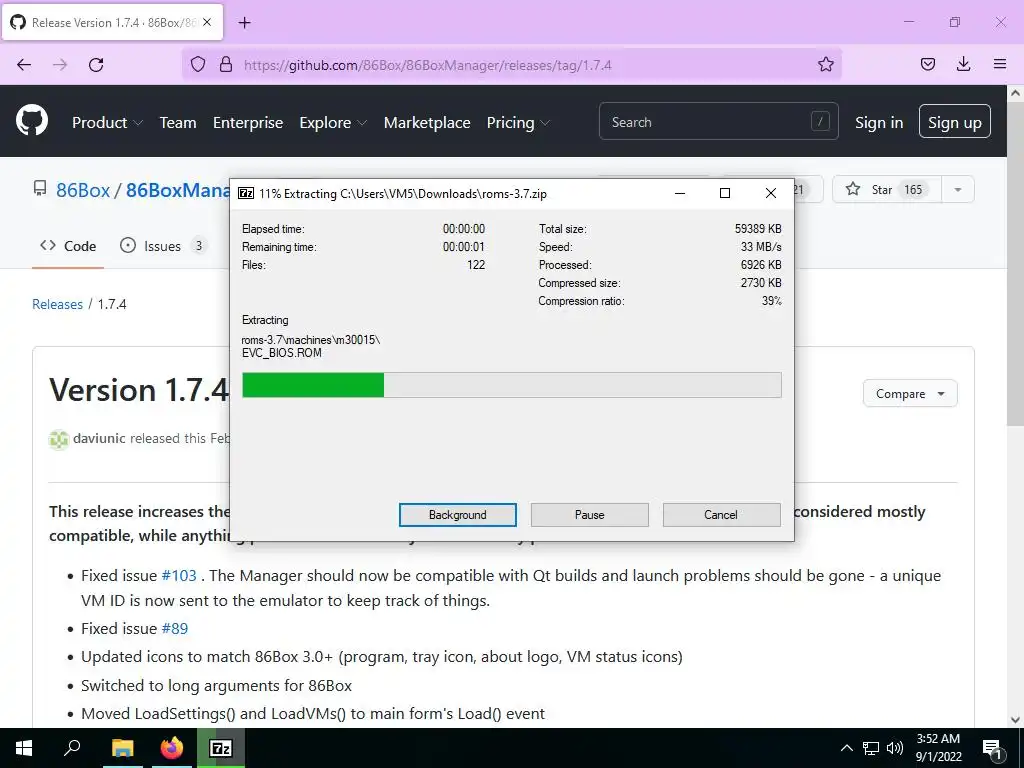The height and width of the screenshot is (768, 1024).
Task: Click the browser address bar URL
Action: [428, 65]
